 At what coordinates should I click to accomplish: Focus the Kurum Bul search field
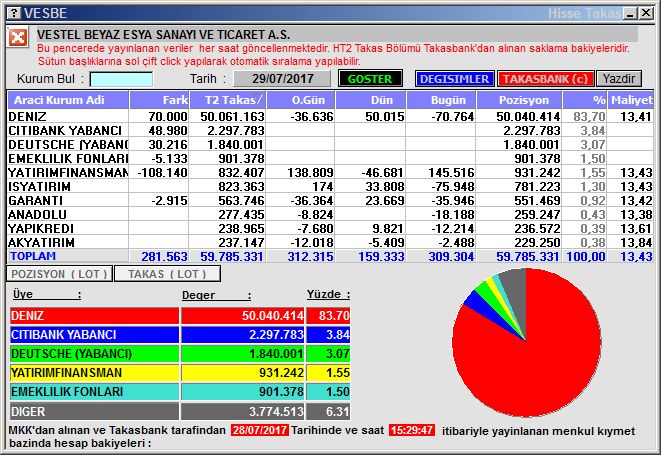tap(121, 79)
